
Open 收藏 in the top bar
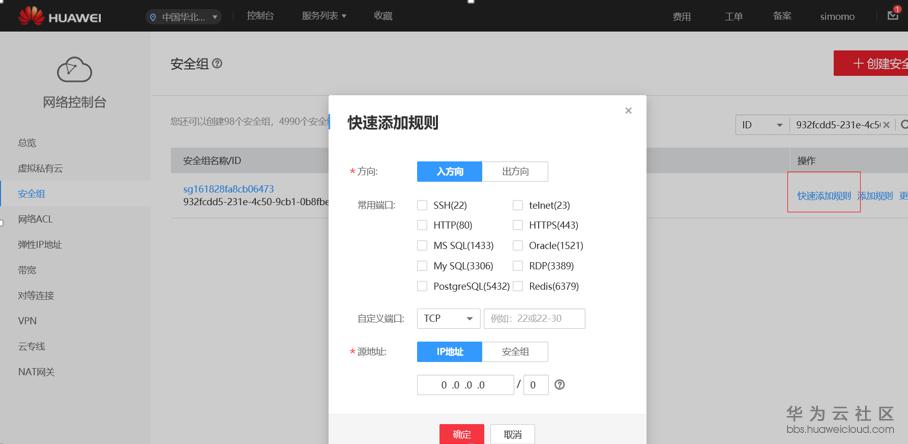[x=383, y=16]
